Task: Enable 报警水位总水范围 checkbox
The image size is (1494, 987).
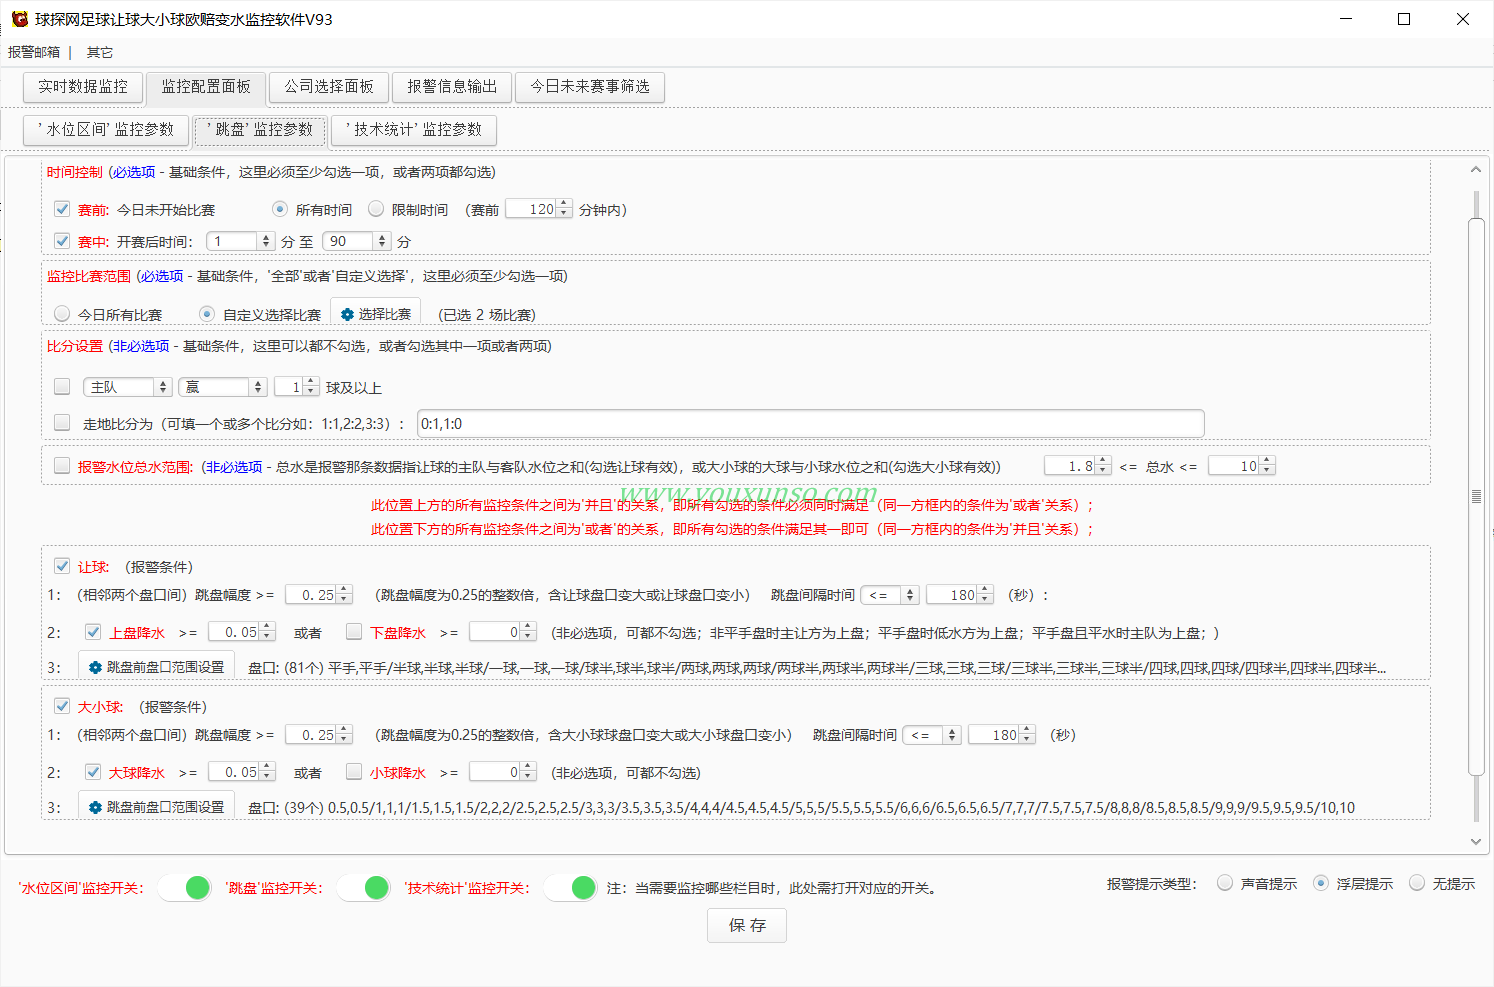Action: (62, 466)
